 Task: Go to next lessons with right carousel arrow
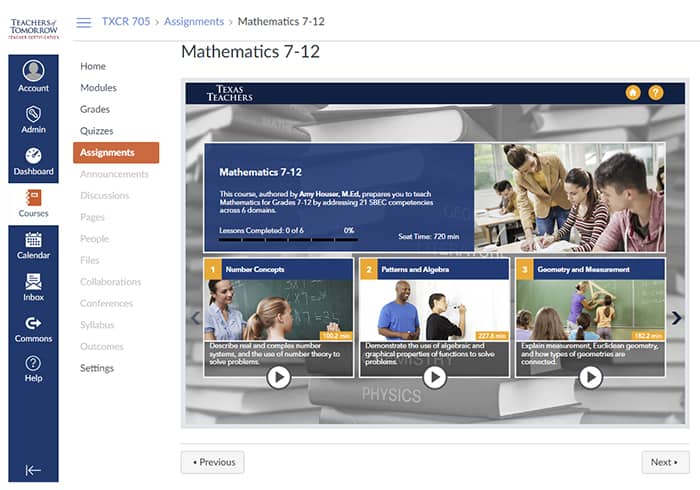(676, 318)
